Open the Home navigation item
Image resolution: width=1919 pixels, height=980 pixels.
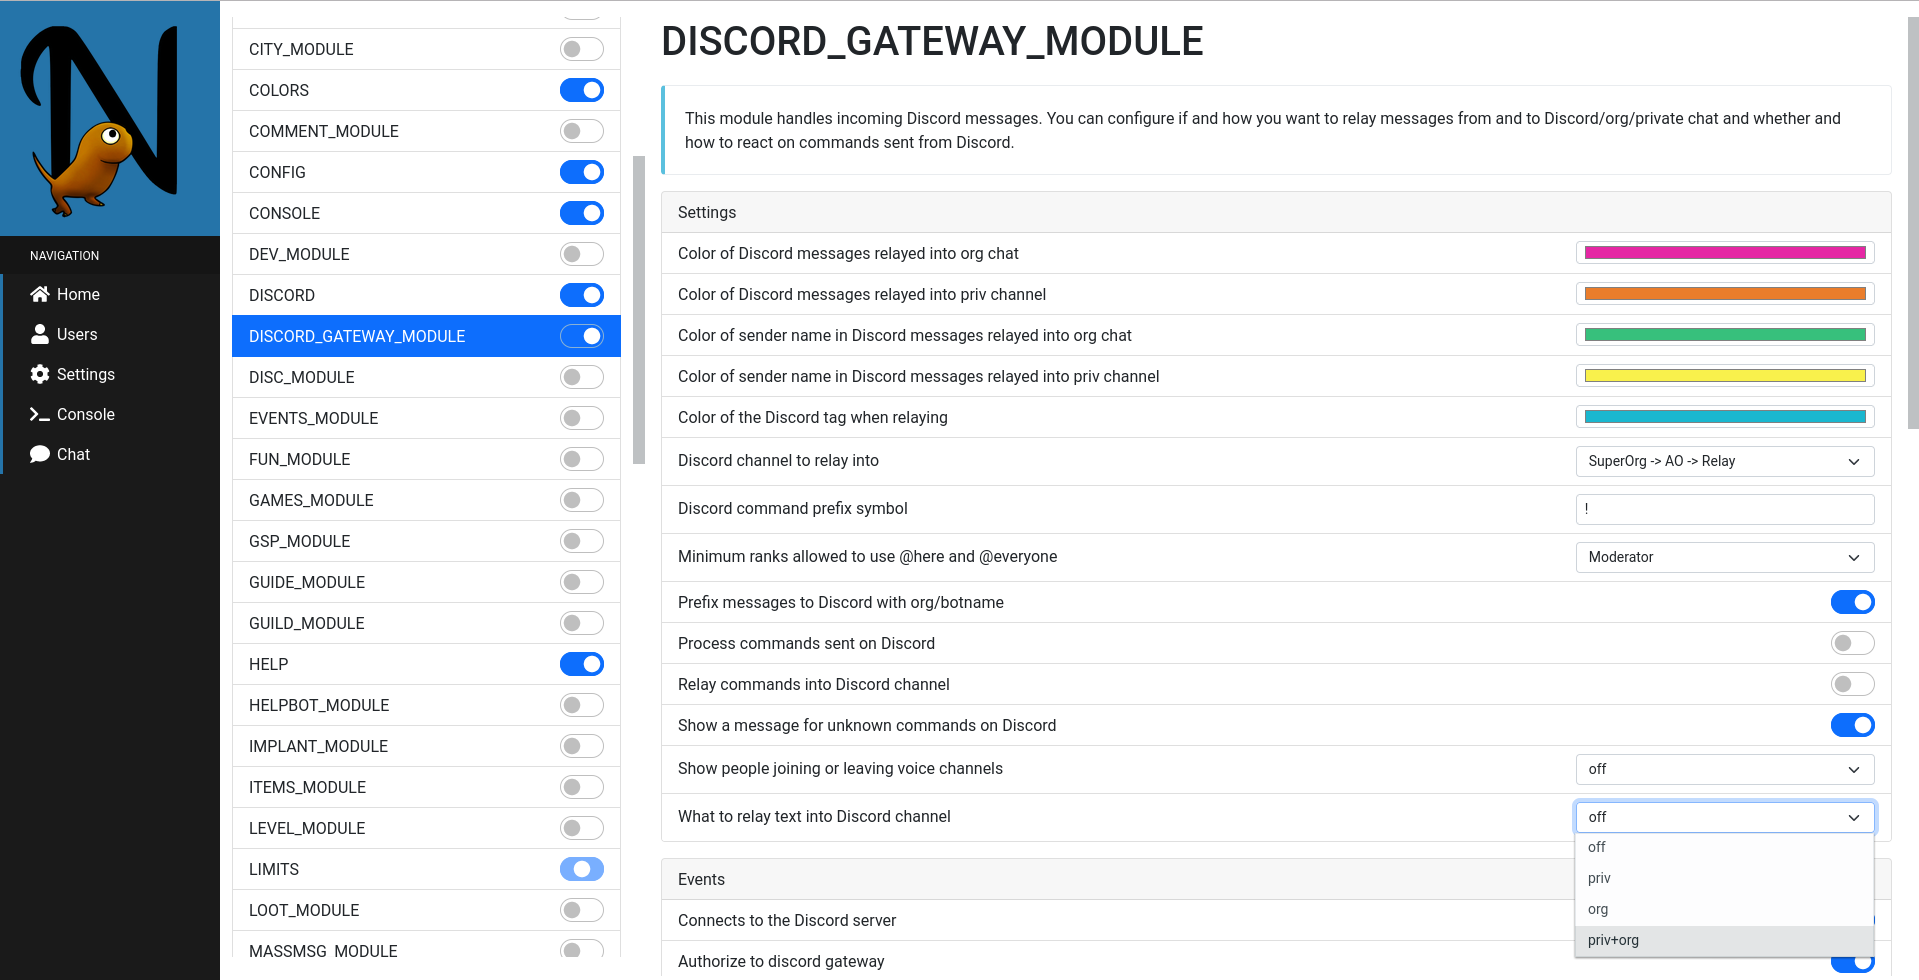pyautogui.click(x=110, y=294)
